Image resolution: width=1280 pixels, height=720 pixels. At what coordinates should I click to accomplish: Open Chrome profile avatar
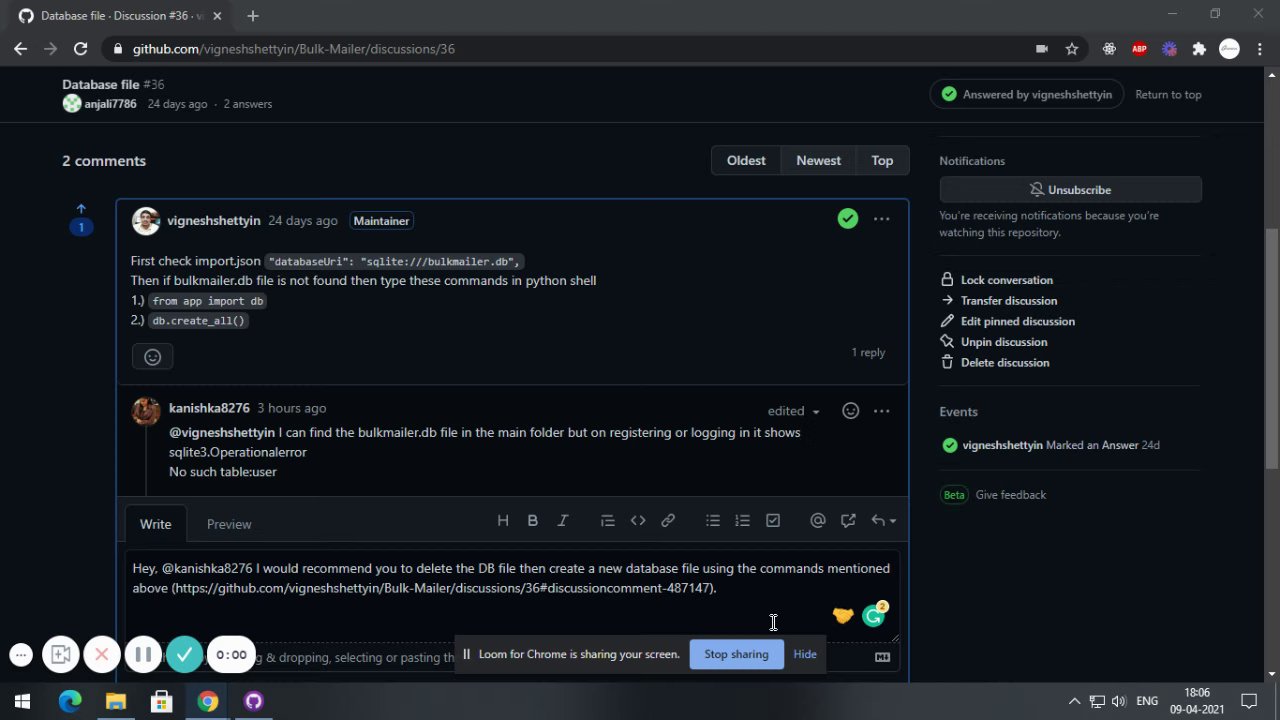(1230, 49)
